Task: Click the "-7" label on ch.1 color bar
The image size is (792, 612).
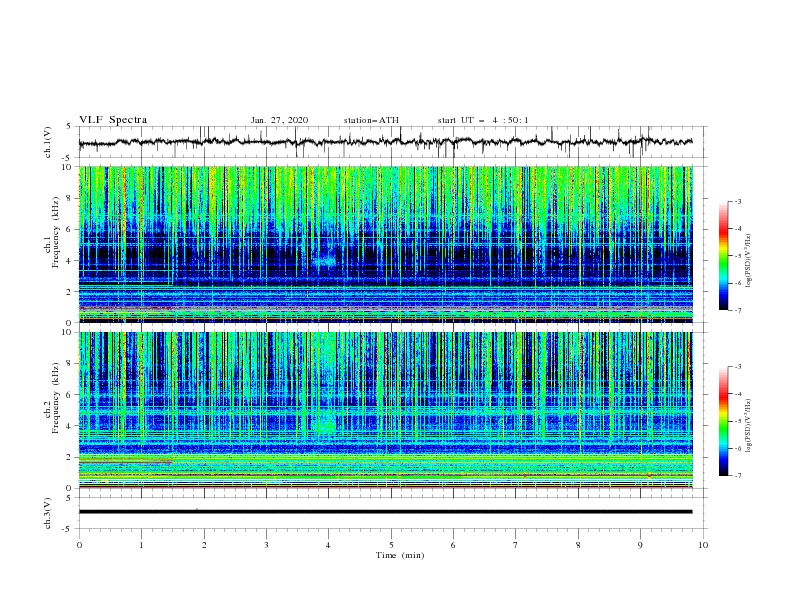Action: pyautogui.click(x=738, y=310)
